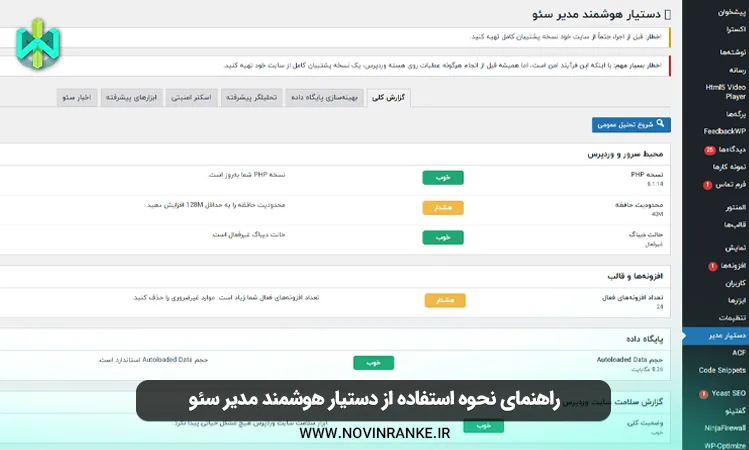Click the 128M memory recommendation text
The height and width of the screenshot is (450, 749).
coord(215,205)
